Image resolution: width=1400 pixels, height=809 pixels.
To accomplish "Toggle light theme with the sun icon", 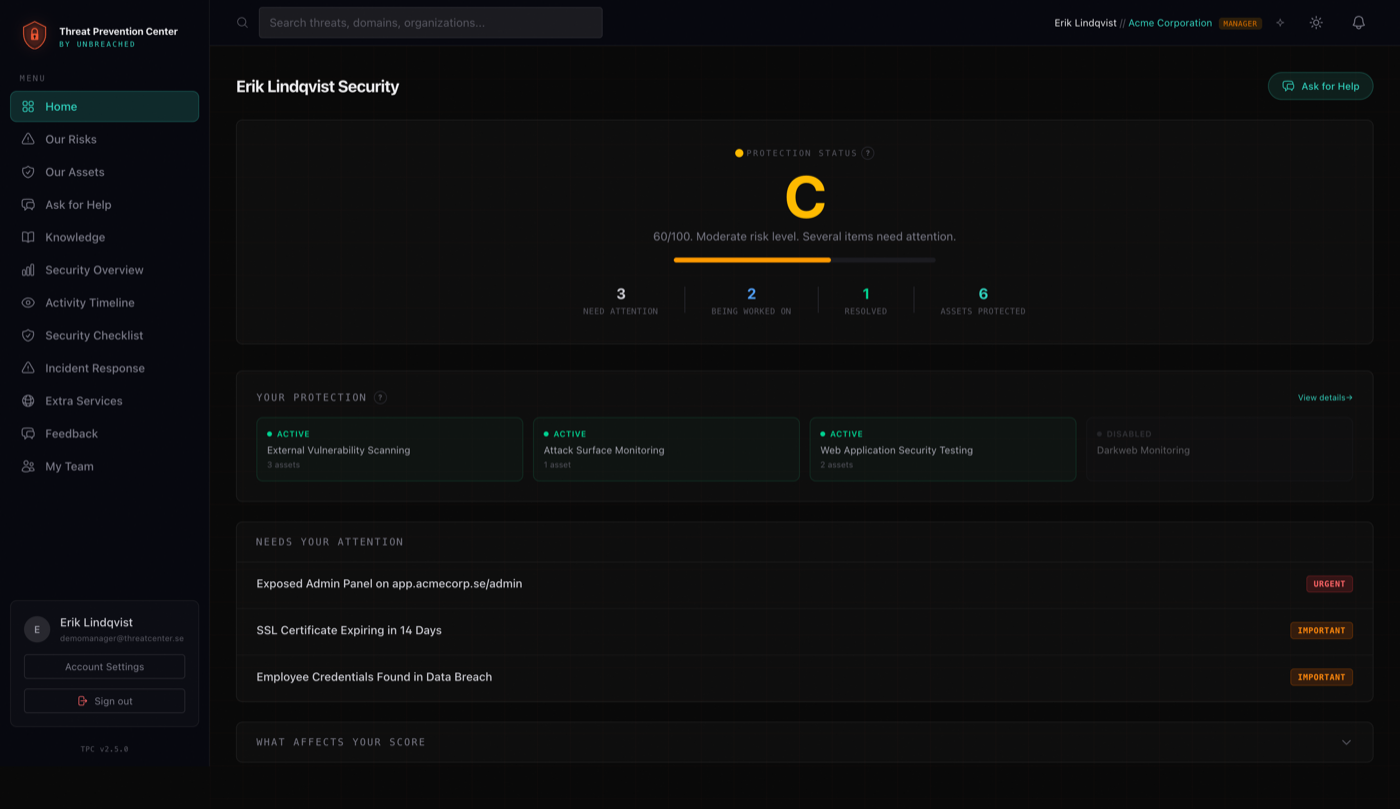I will pyautogui.click(x=1316, y=22).
